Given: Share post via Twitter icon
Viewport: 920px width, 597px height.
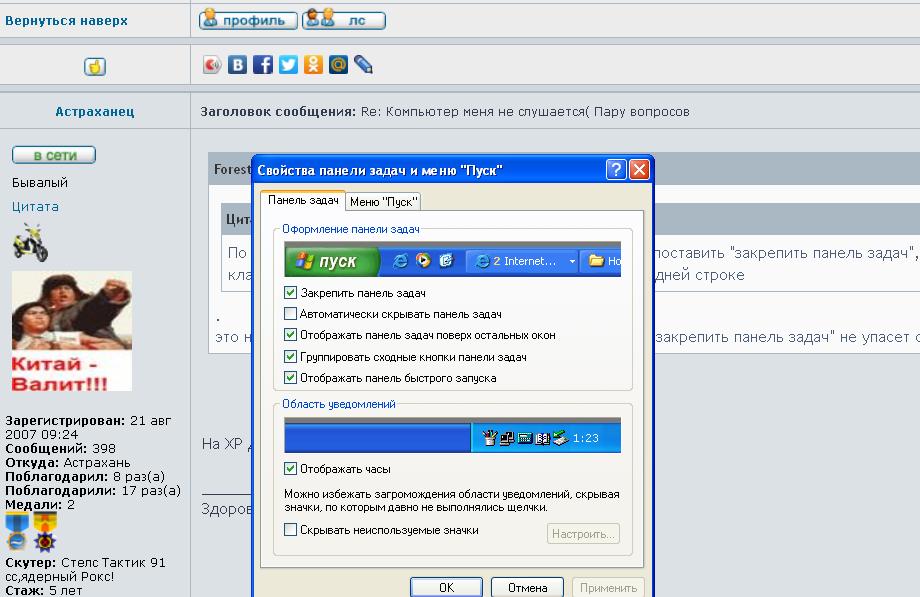Looking at the screenshot, I should pyautogui.click(x=288, y=65).
